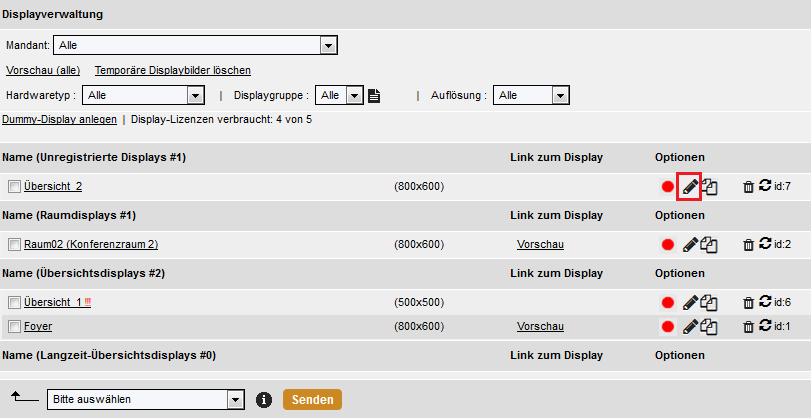
Task: Open the Auflösung dropdown
Action: click(531, 95)
